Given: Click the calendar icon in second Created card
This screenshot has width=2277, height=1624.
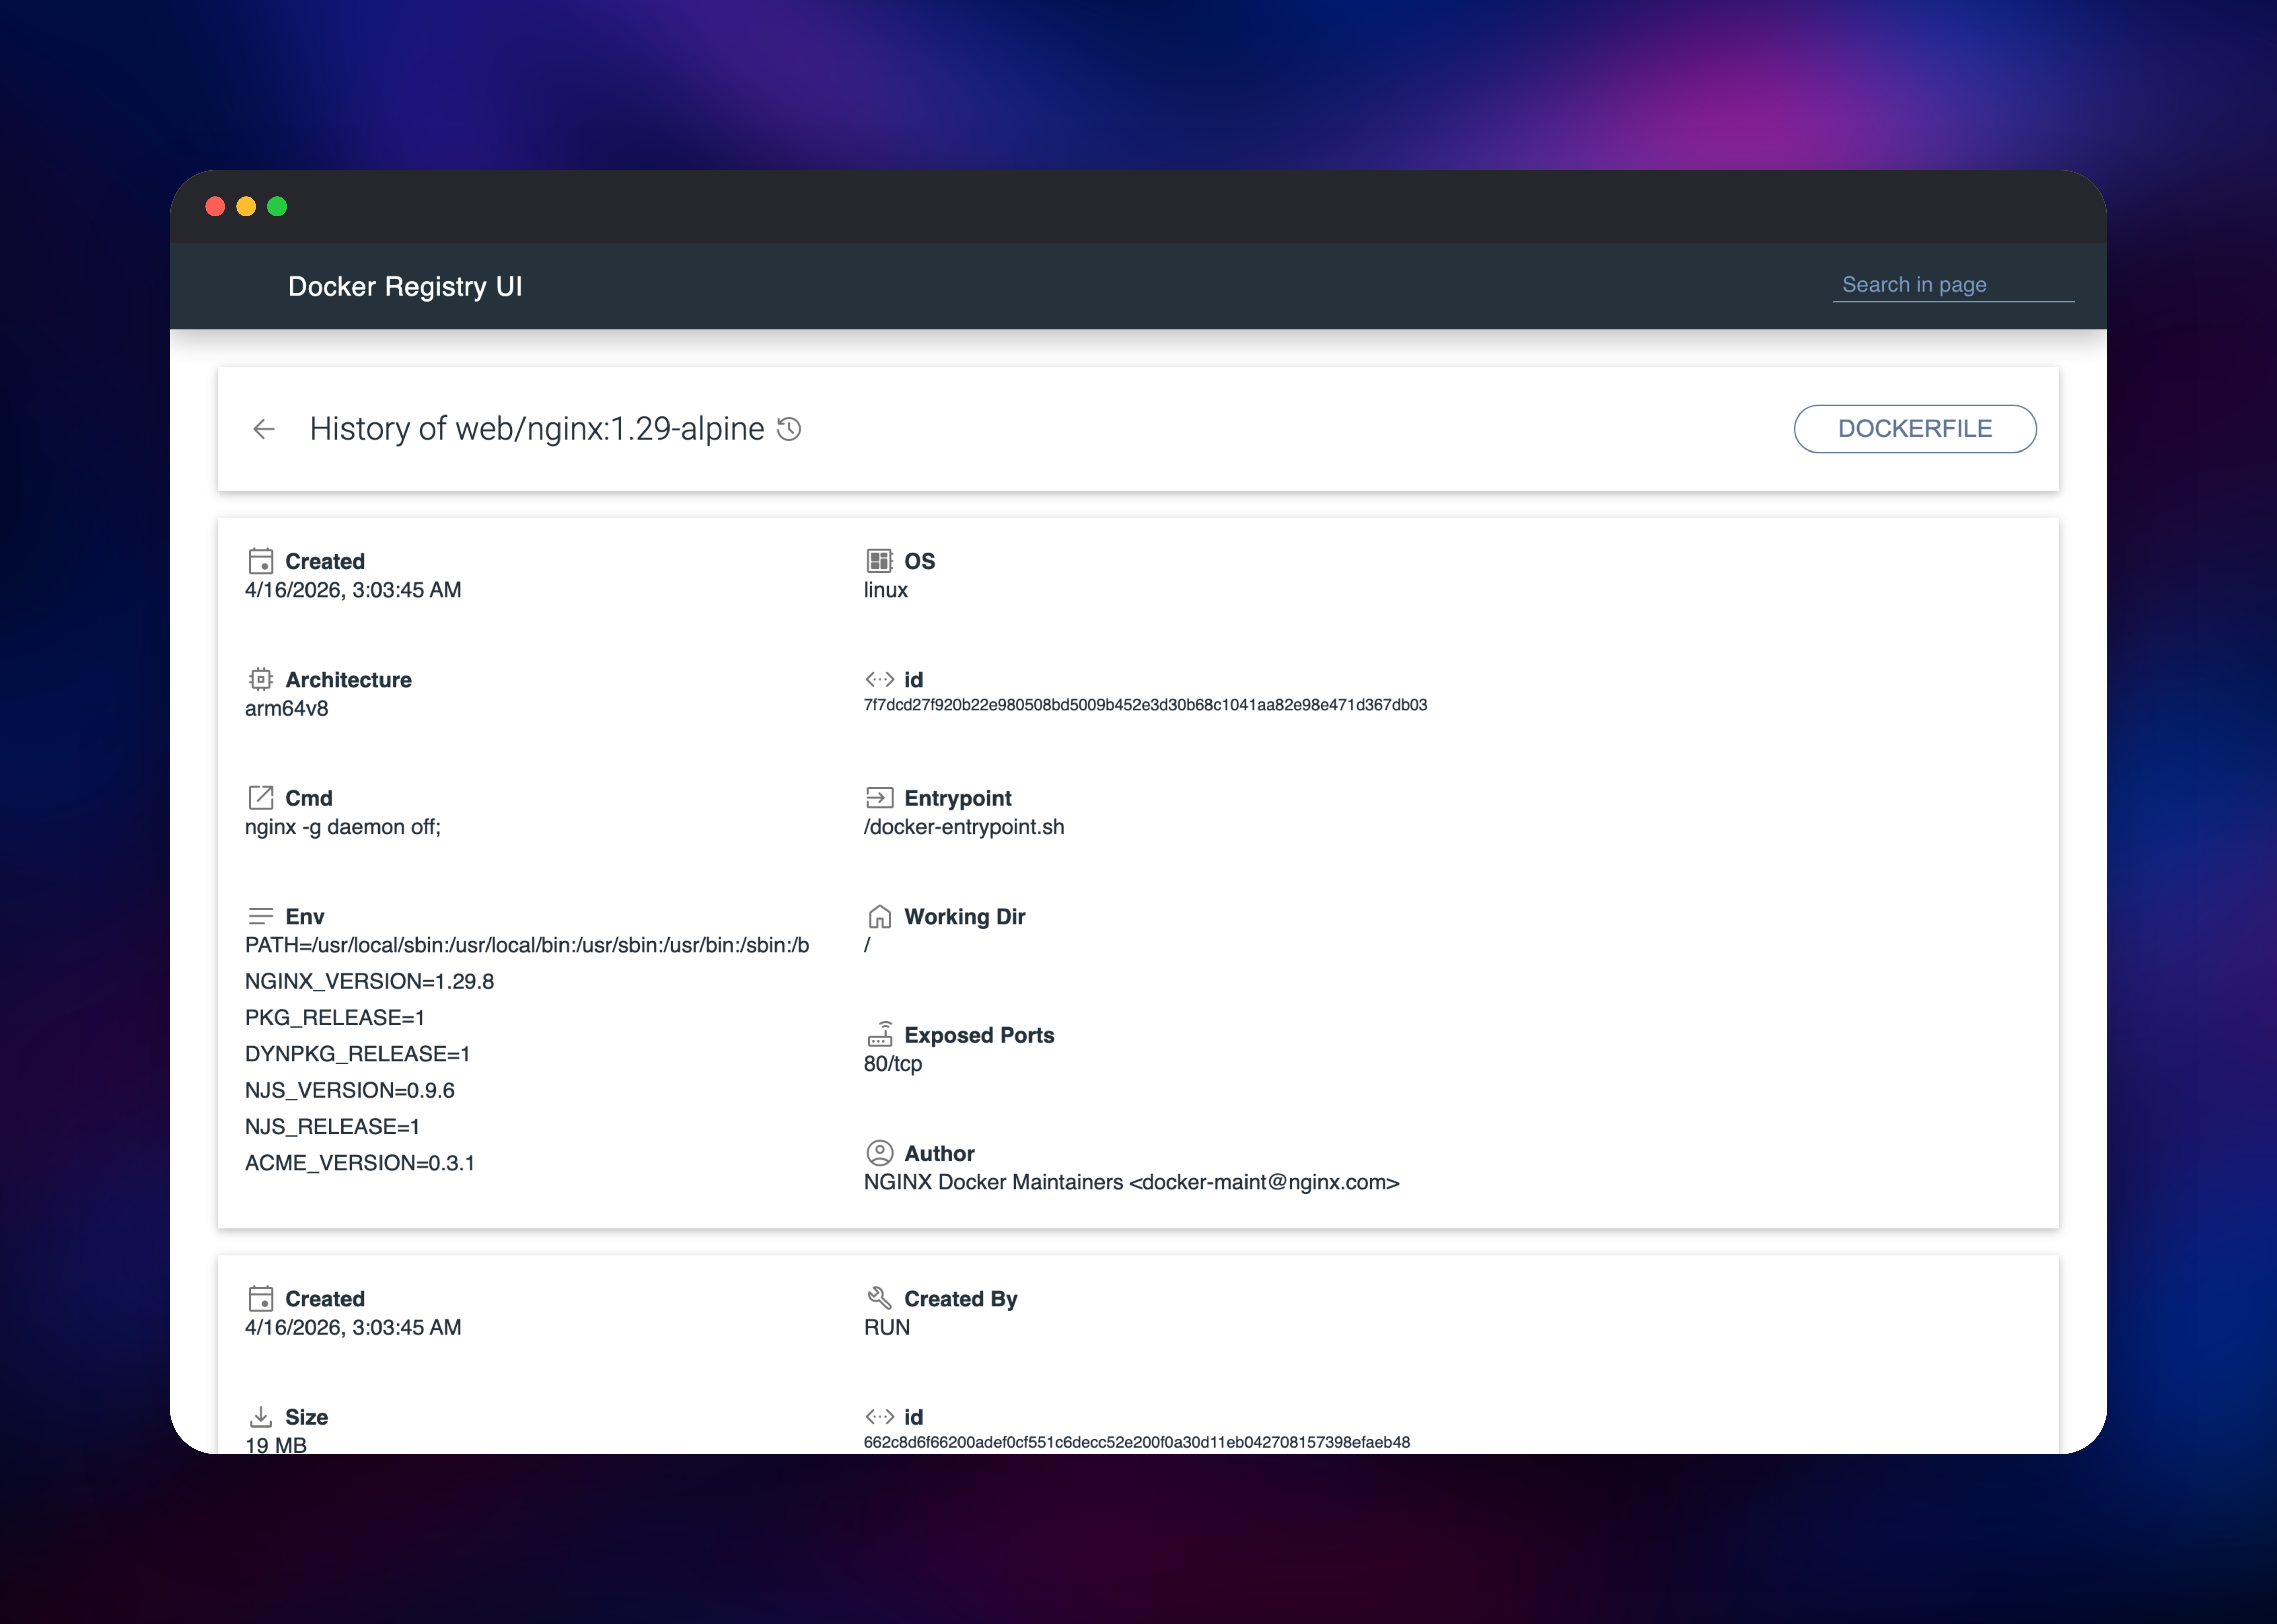Looking at the screenshot, I should pos(261,1299).
